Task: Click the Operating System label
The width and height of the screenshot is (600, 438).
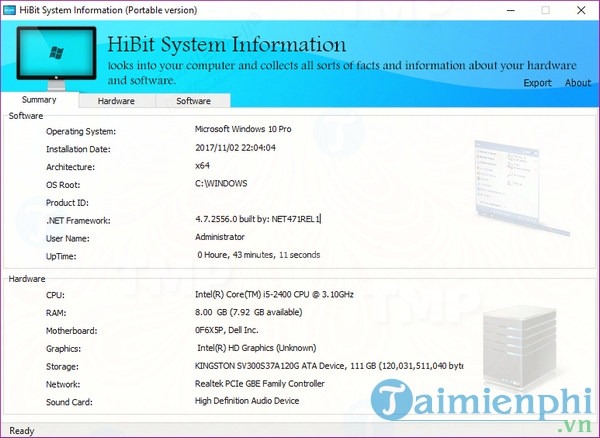Action: [81, 132]
